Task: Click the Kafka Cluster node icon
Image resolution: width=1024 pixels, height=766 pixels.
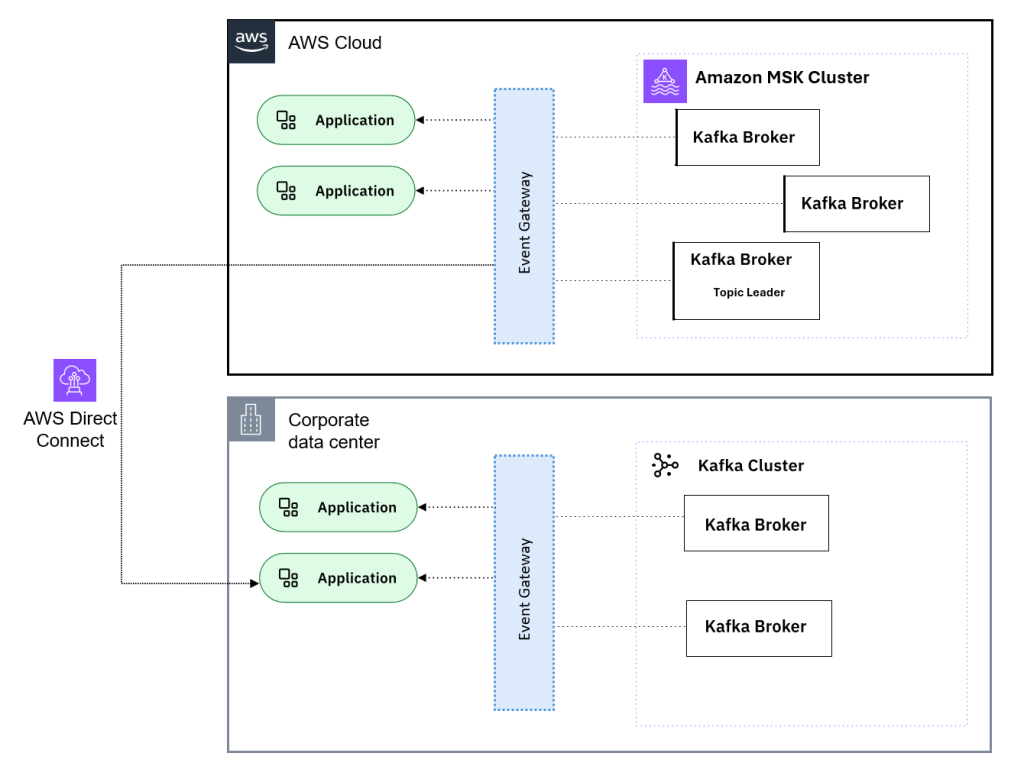Action: pyautogui.click(x=663, y=465)
